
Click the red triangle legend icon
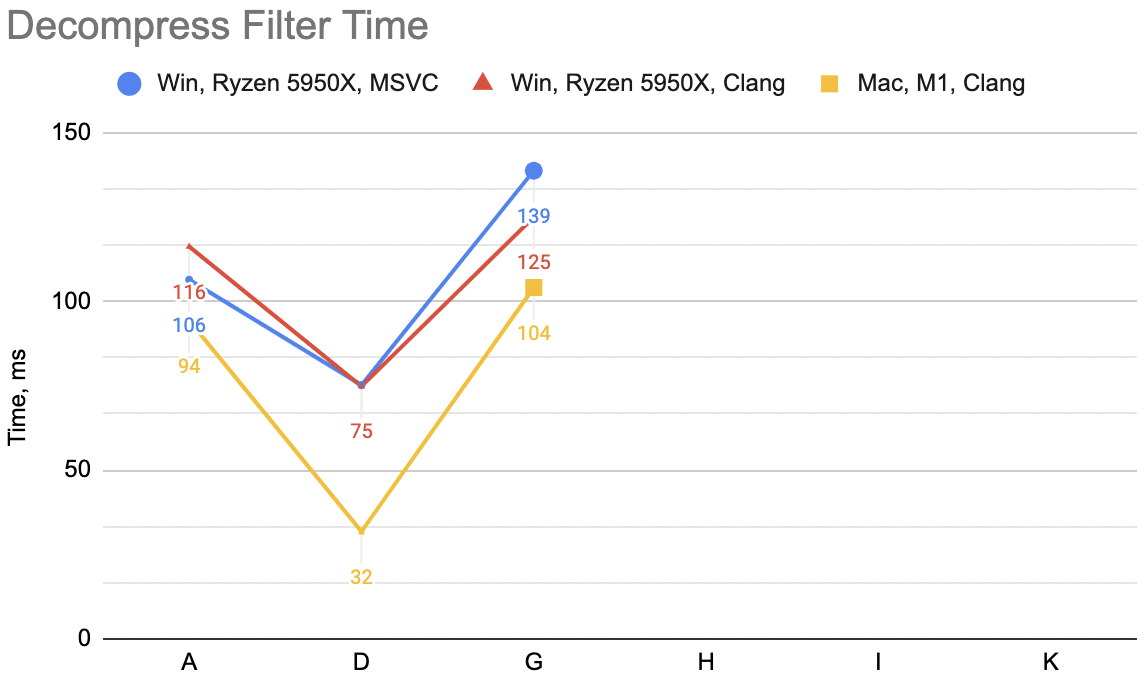click(483, 82)
